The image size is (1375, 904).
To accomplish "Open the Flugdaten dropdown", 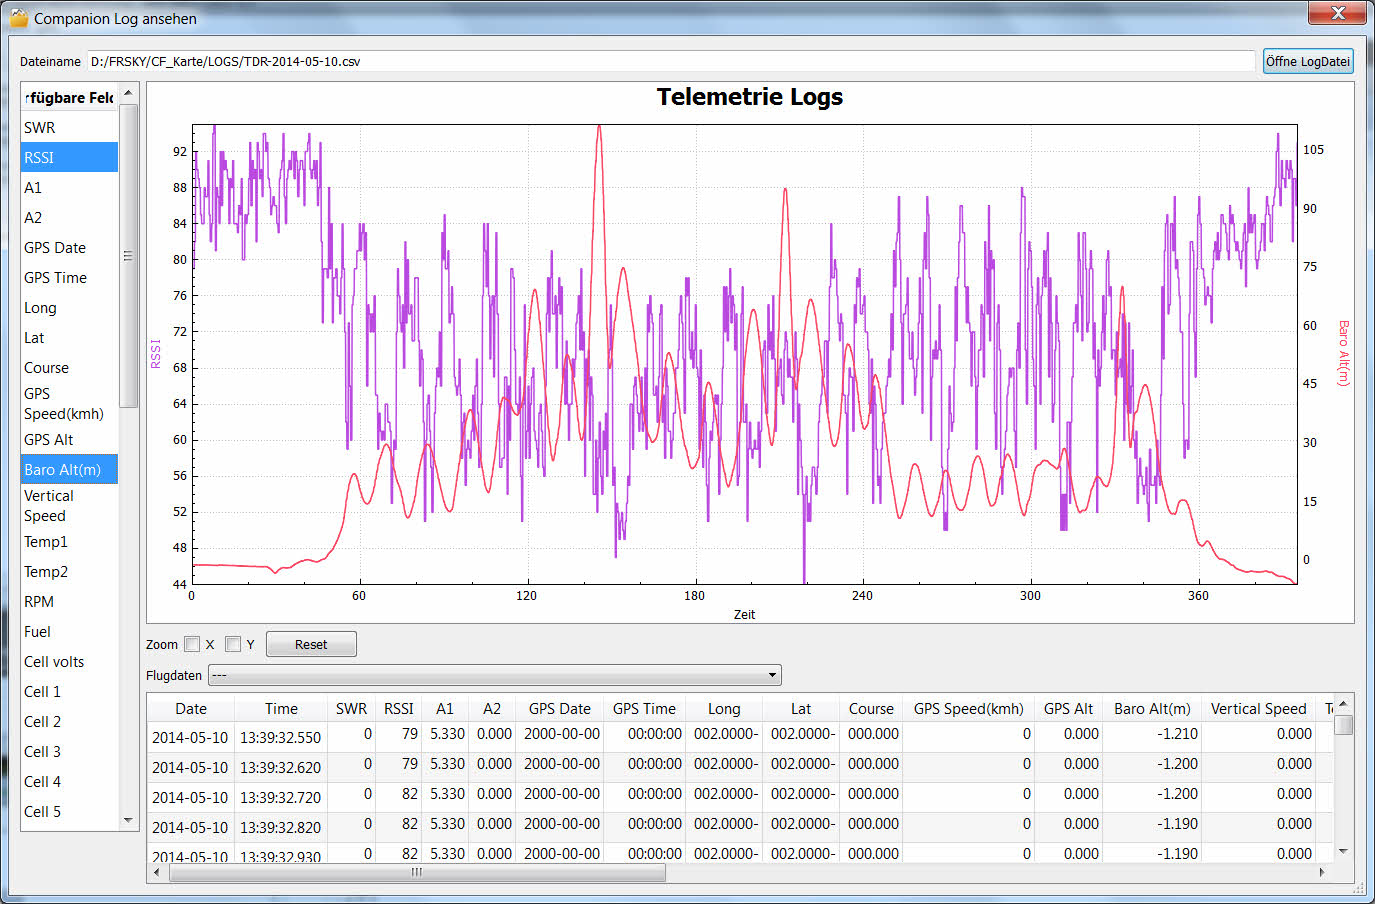I will coord(494,675).
